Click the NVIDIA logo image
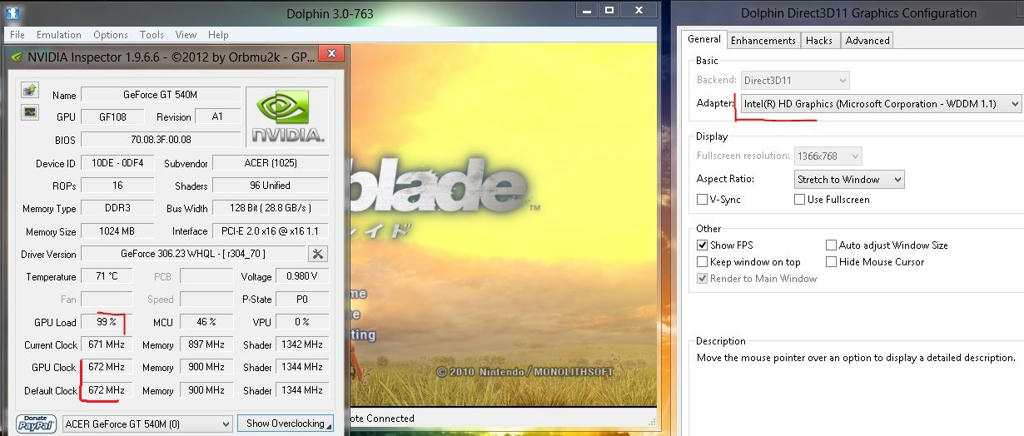This screenshot has height=436, width=1024. (287, 116)
